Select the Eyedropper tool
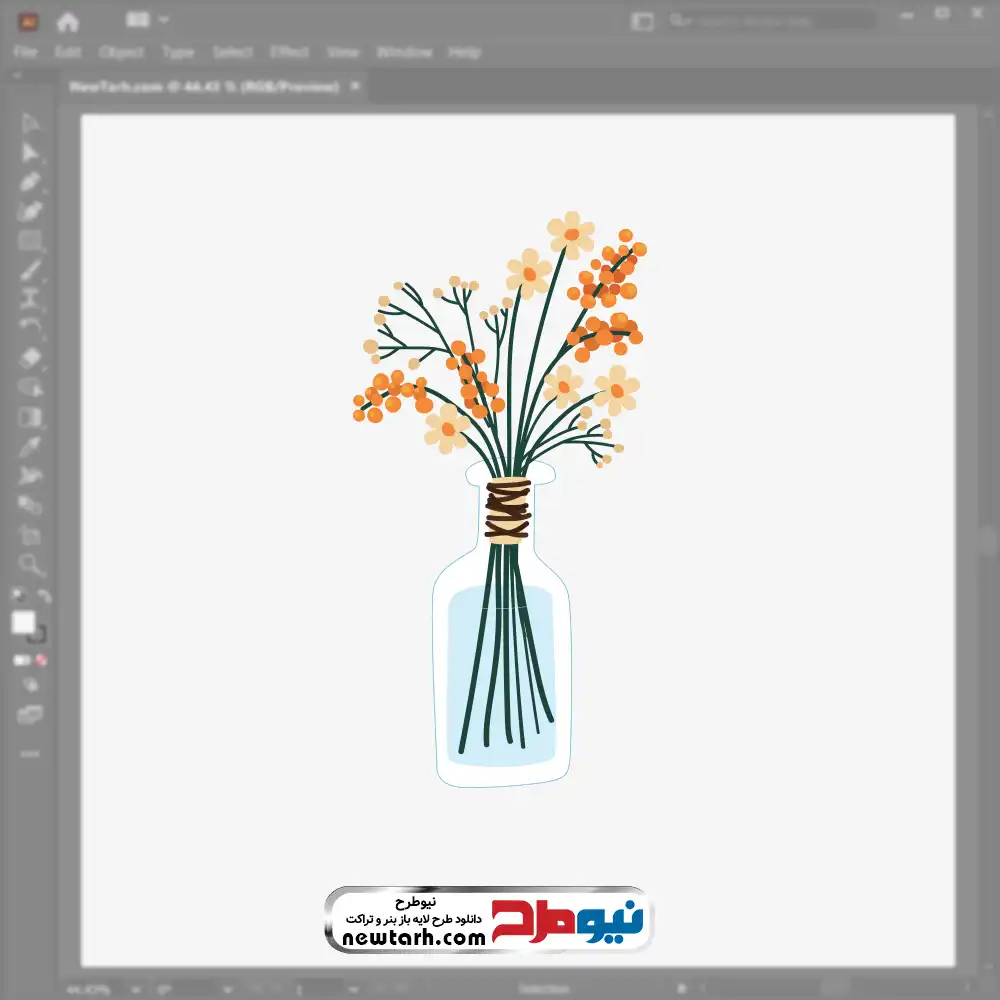This screenshot has width=1000, height=1000. coord(30,446)
